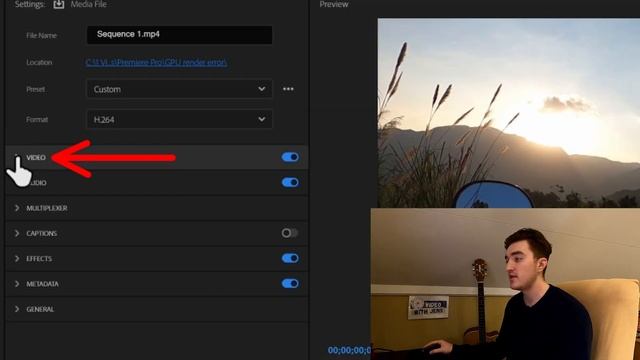Click the Media File export icon
640x360 pixels.
[x=59, y=4]
